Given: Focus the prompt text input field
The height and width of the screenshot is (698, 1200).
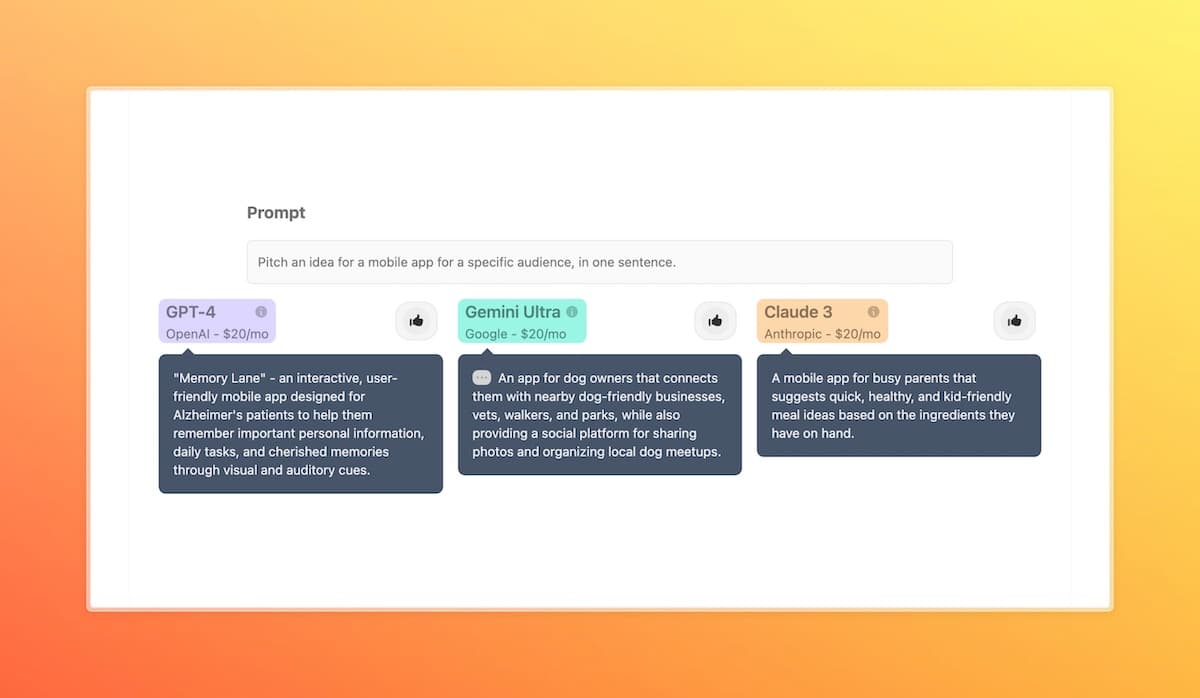Looking at the screenshot, I should point(599,262).
